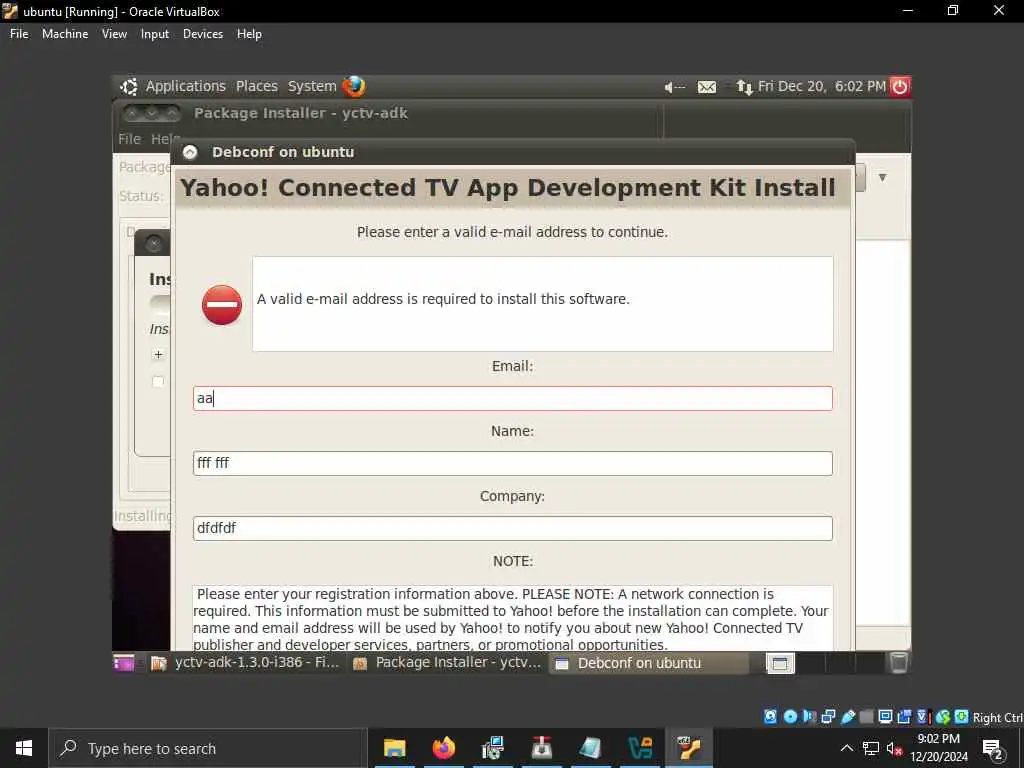Show hidden Windows tray icons chevron

tap(846, 748)
